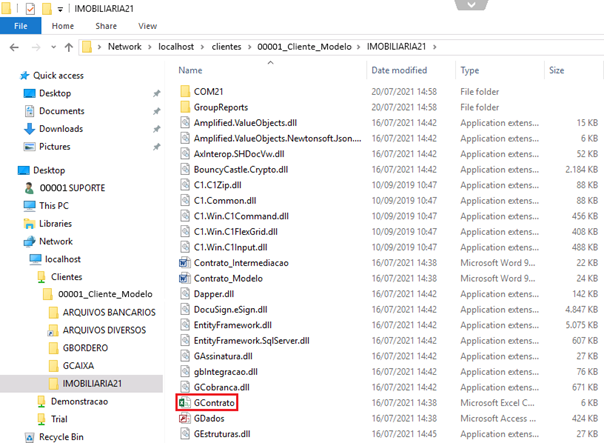The height and width of the screenshot is (443, 604).
Task: Click the Documents icon in Quick access
Action: [29, 111]
